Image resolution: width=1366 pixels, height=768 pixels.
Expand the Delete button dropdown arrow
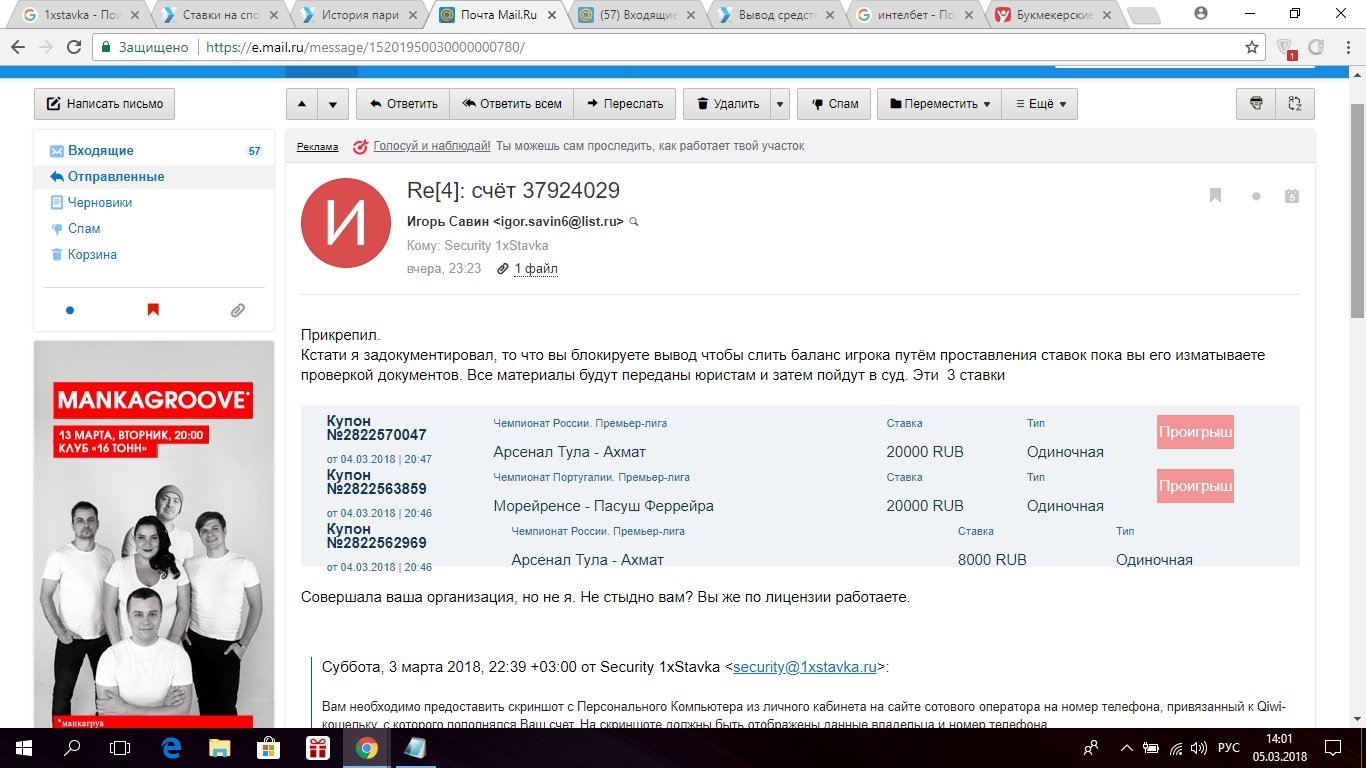pyautogui.click(x=780, y=104)
